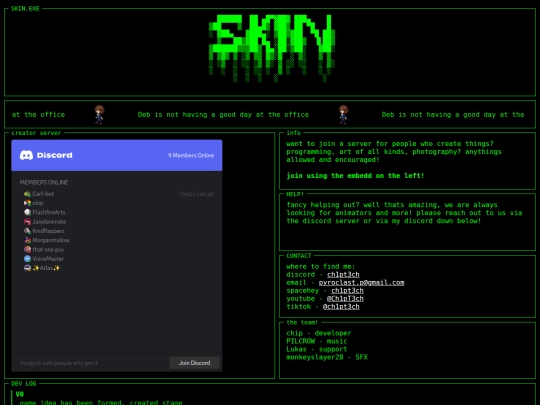This screenshot has width=540, height=405.
Task: Click FlashfireArts avatar icon
Action: (x=27, y=212)
